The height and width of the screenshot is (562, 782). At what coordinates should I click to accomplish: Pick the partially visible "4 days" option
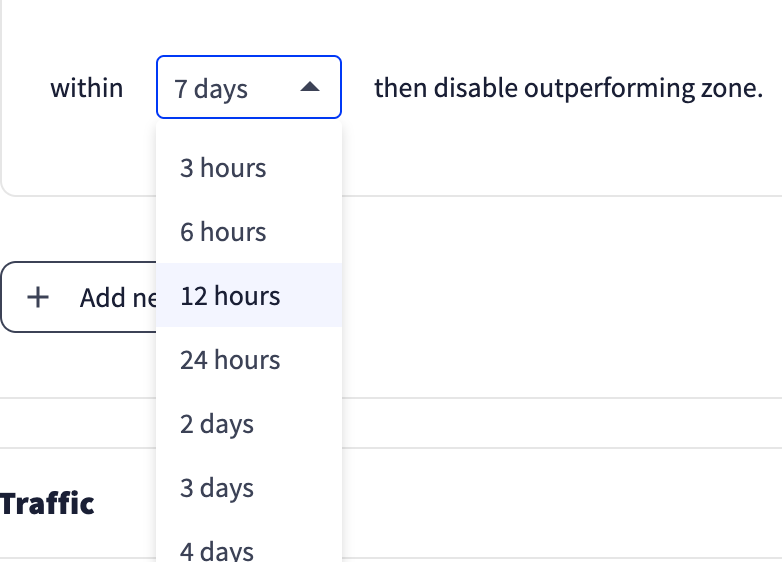(x=217, y=550)
